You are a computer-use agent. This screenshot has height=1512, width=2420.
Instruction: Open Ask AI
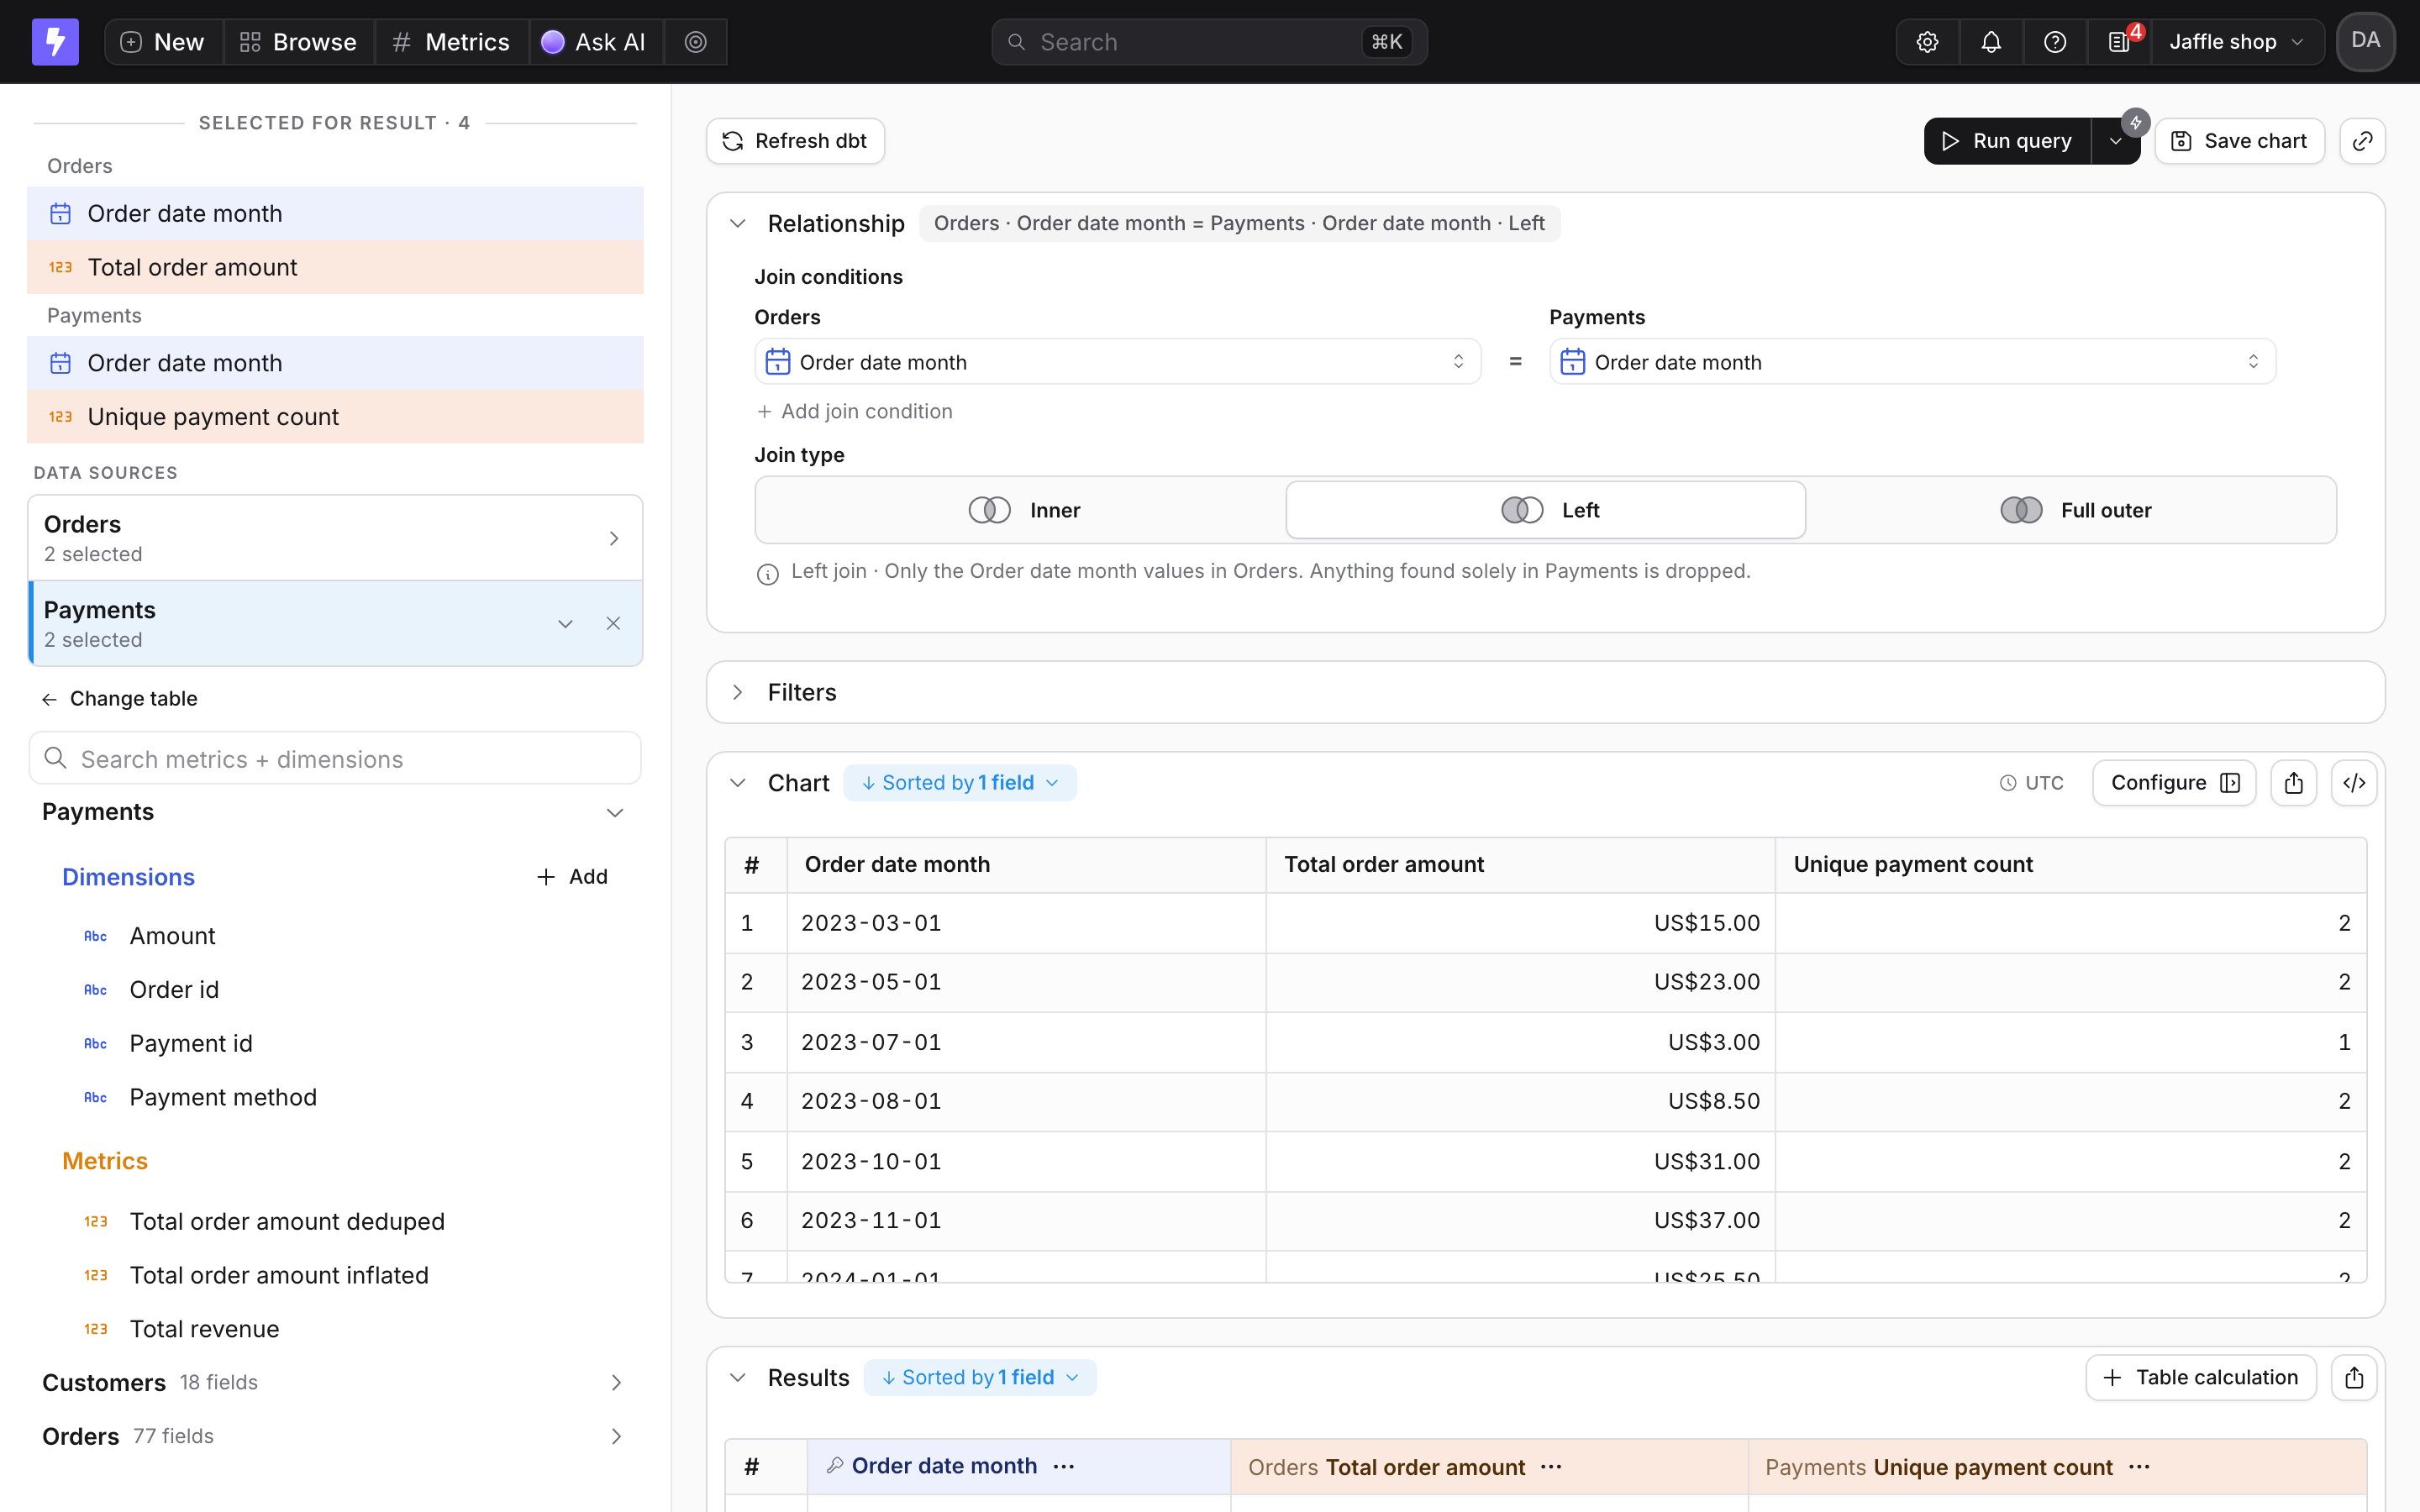[595, 42]
